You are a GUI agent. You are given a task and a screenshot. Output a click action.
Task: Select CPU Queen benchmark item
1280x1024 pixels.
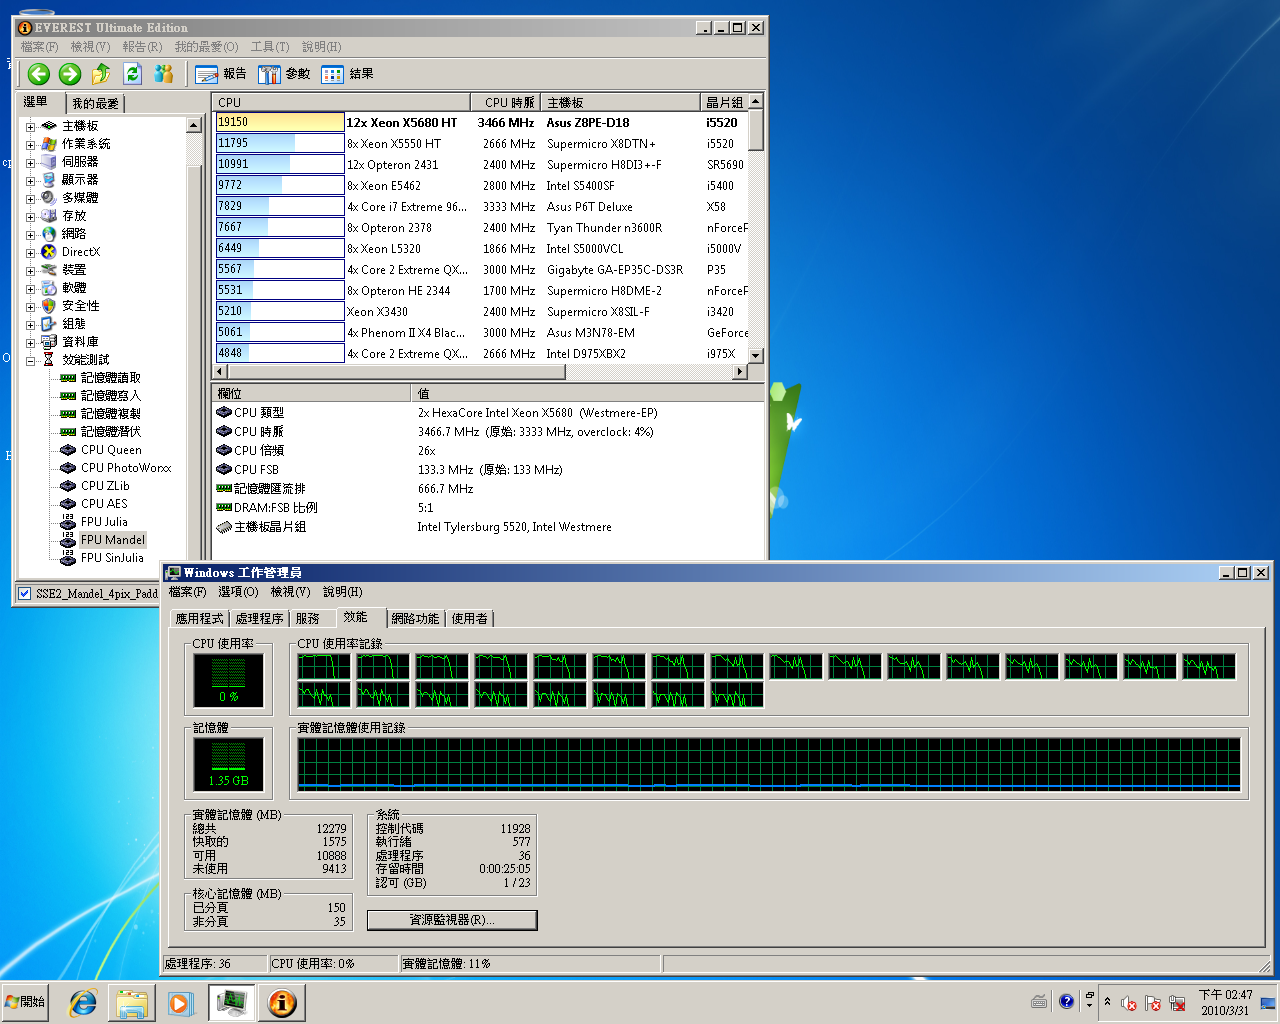pos(111,450)
